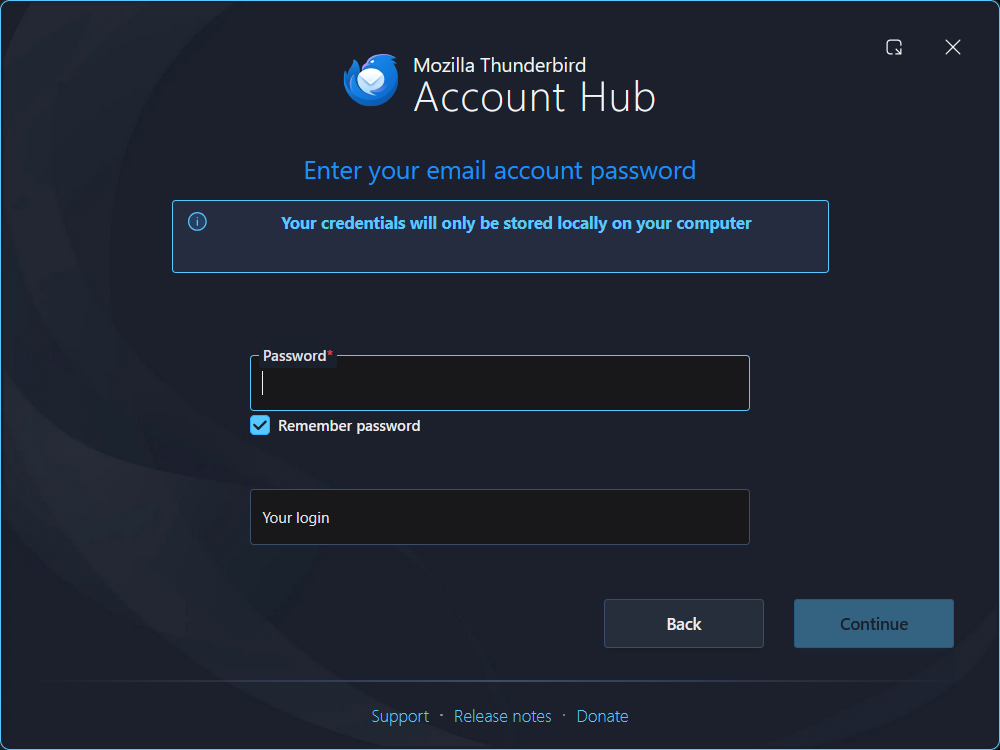This screenshot has width=1000, height=750.
Task: Open the Donate link
Action: (x=602, y=716)
